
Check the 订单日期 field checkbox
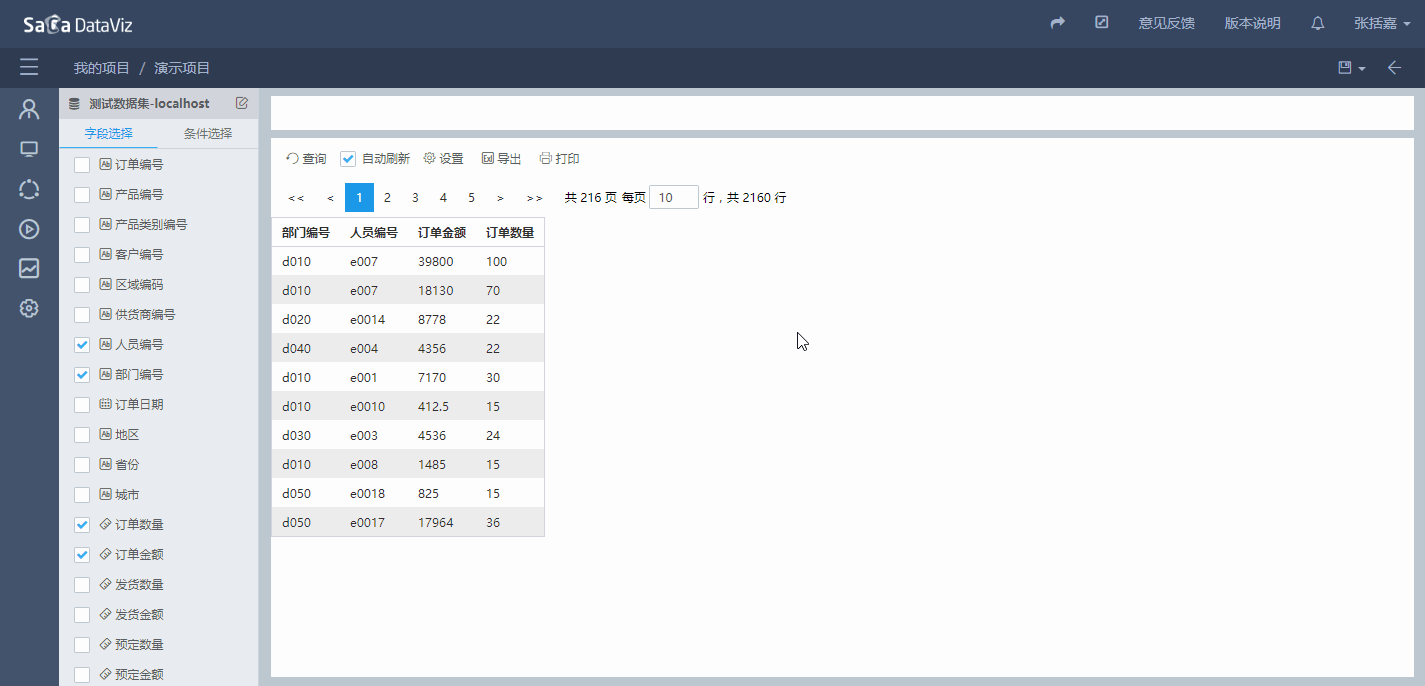(82, 405)
